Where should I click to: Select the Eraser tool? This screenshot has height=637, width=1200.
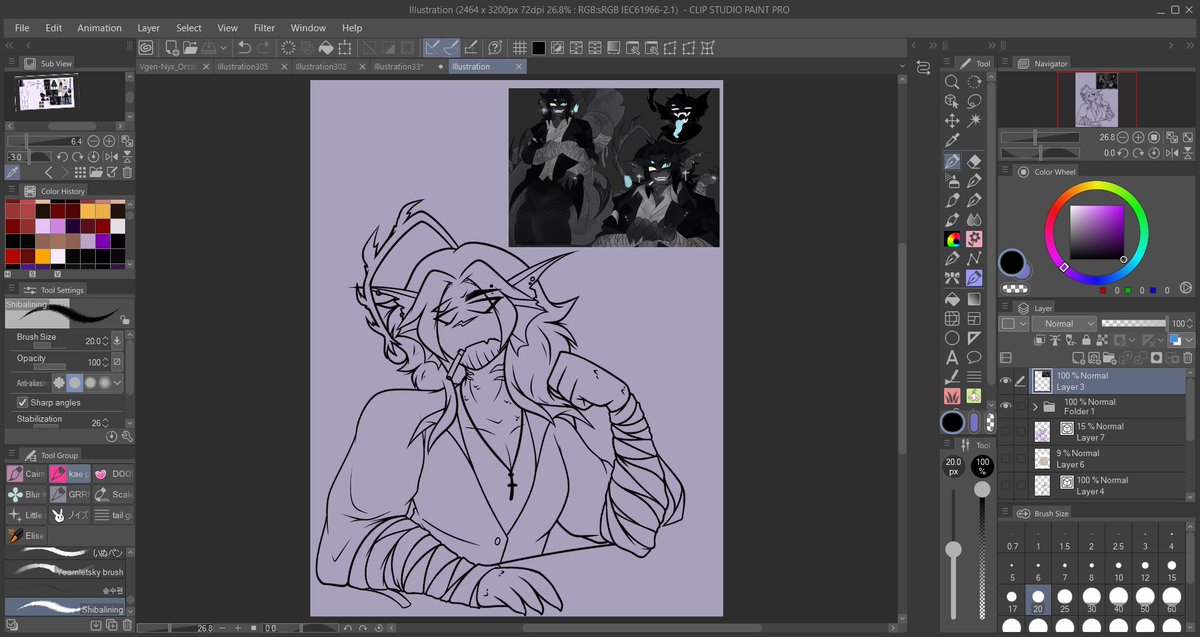974,160
